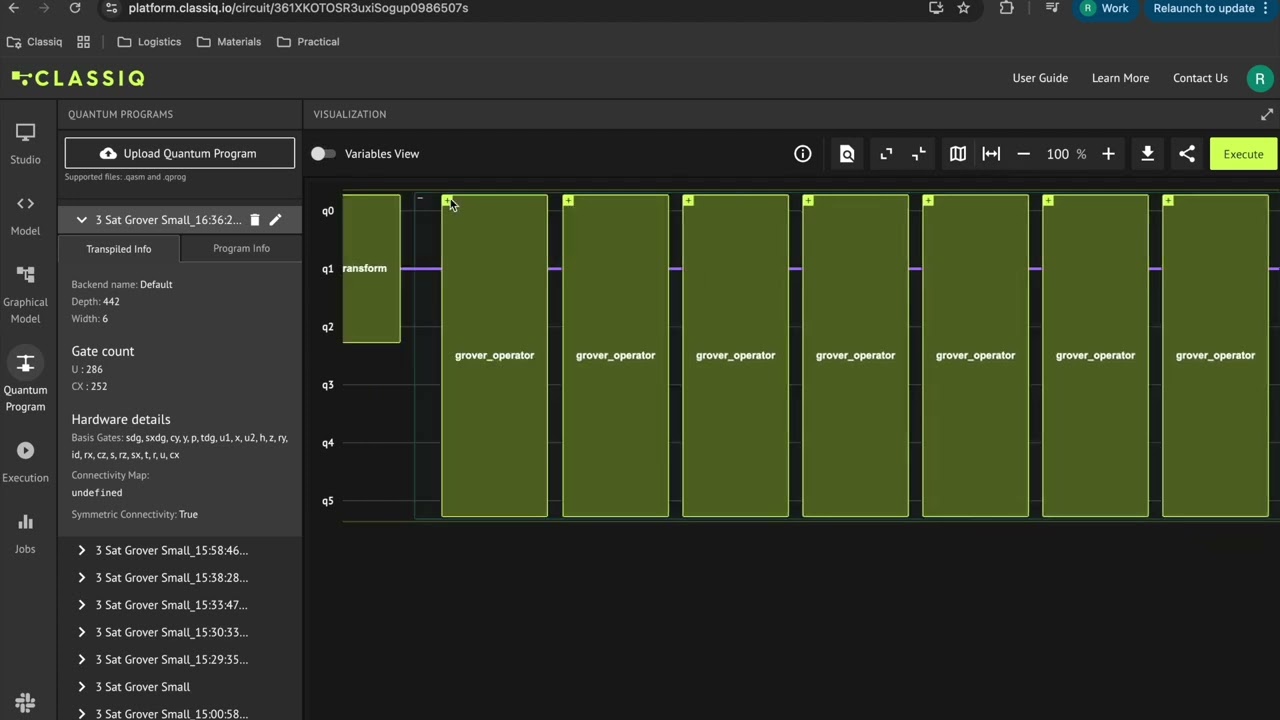Run the circuit with the Execute button
This screenshot has width=1280, height=720.
(1243, 154)
